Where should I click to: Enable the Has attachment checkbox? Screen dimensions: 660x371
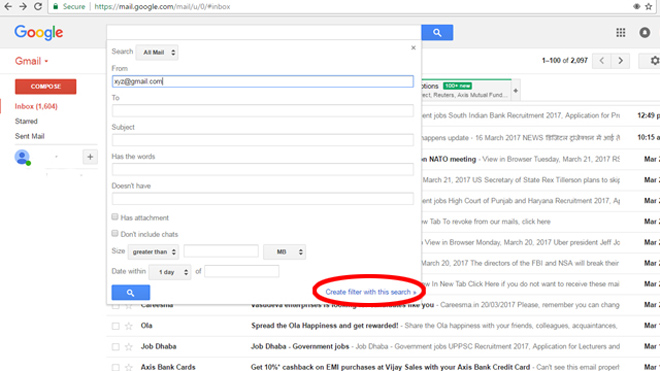pos(115,216)
